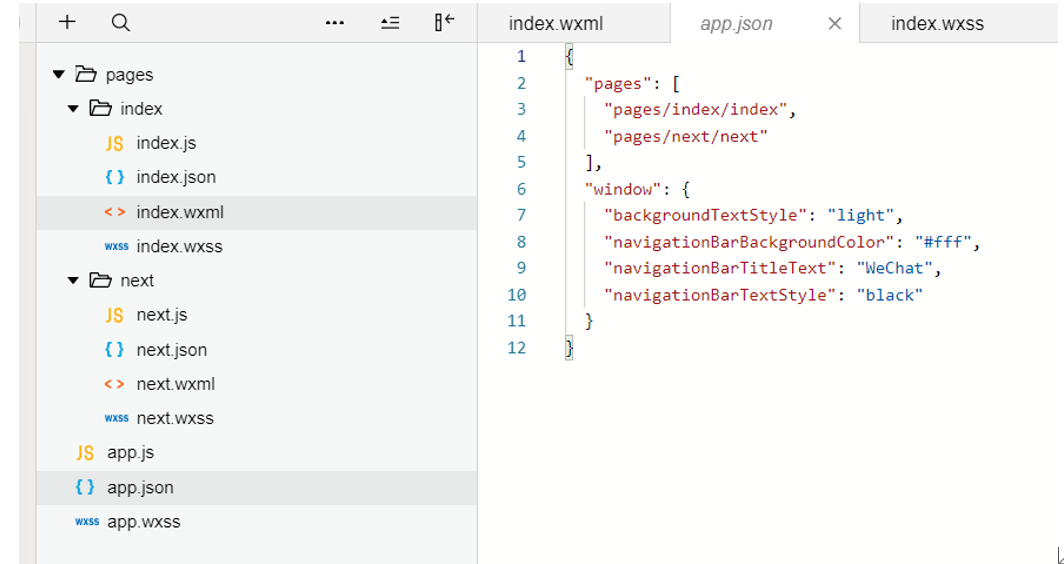The width and height of the screenshot is (1064, 564).
Task: Collapse the pages folder arrow
Action: 59,75
